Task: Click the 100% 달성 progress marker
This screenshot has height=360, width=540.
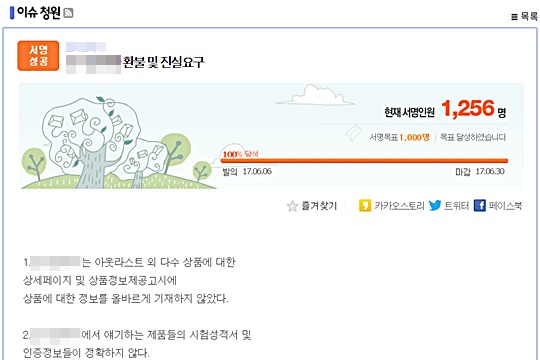Action: click(x=240, y=154)
